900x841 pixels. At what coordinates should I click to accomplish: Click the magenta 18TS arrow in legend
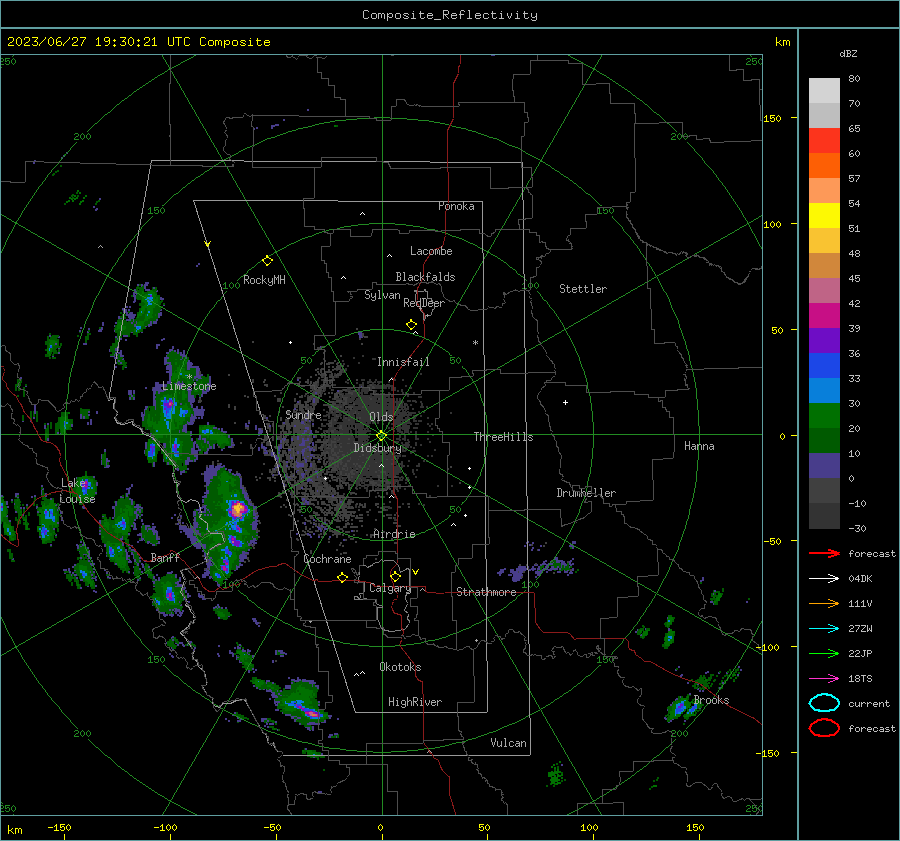824,679
